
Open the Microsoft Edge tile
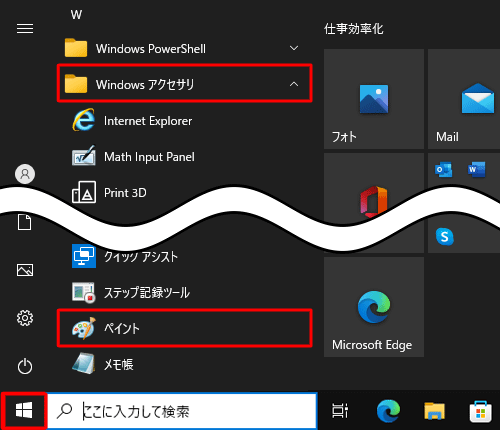coord(374,307)
